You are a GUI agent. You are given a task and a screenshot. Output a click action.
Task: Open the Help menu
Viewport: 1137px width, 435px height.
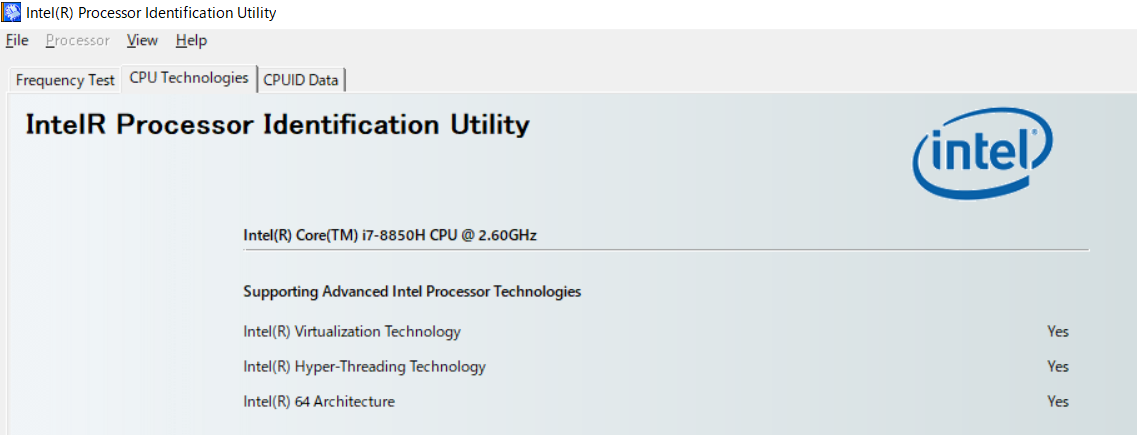191,41
